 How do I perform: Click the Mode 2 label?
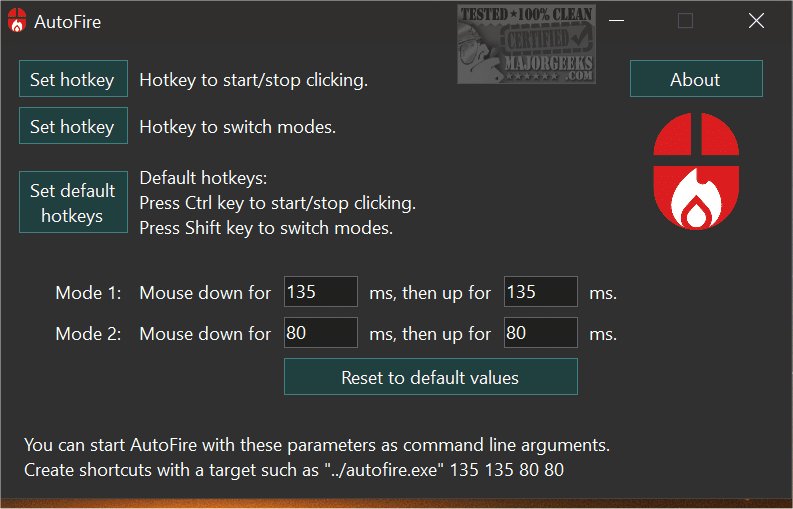tap(88, 334)
